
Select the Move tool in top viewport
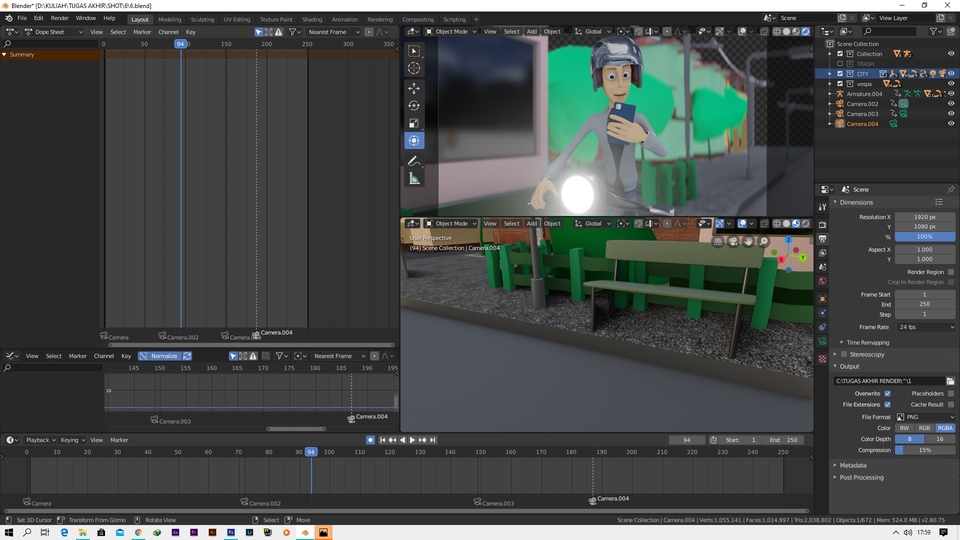[x=414, y=88]
